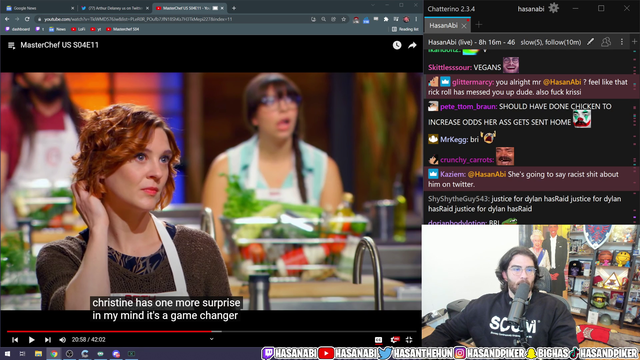Open the Masterchef S04 bookmark
The height and width of the screenshot is (360, 640).
[122, 29]
